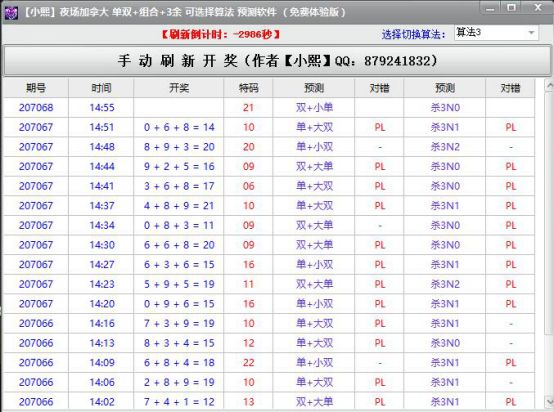This screenshot has width=554, height=412.
Task: Click draw result 6 + 6 + 8 = 20
Action: (179, 245)
